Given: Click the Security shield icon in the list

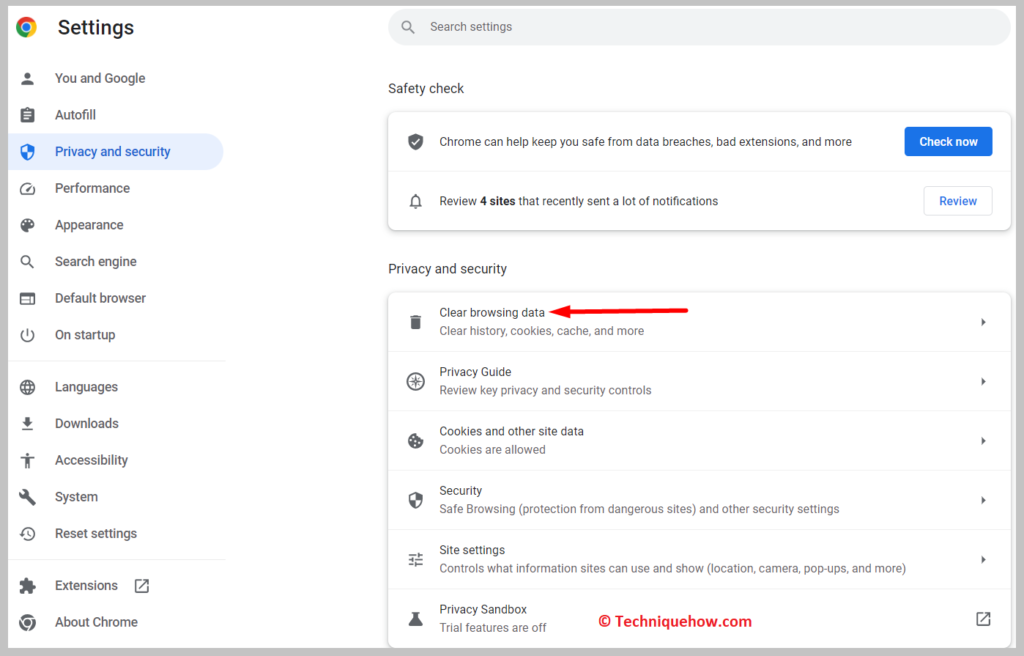Looking at the screenshot, I should (415, 500).
